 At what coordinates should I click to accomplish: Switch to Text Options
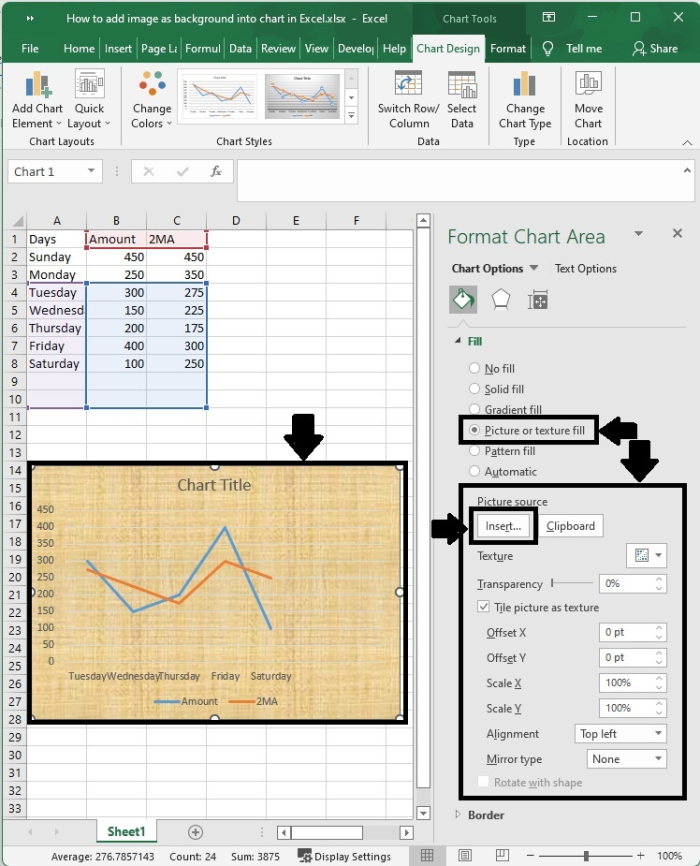[586, 268]
